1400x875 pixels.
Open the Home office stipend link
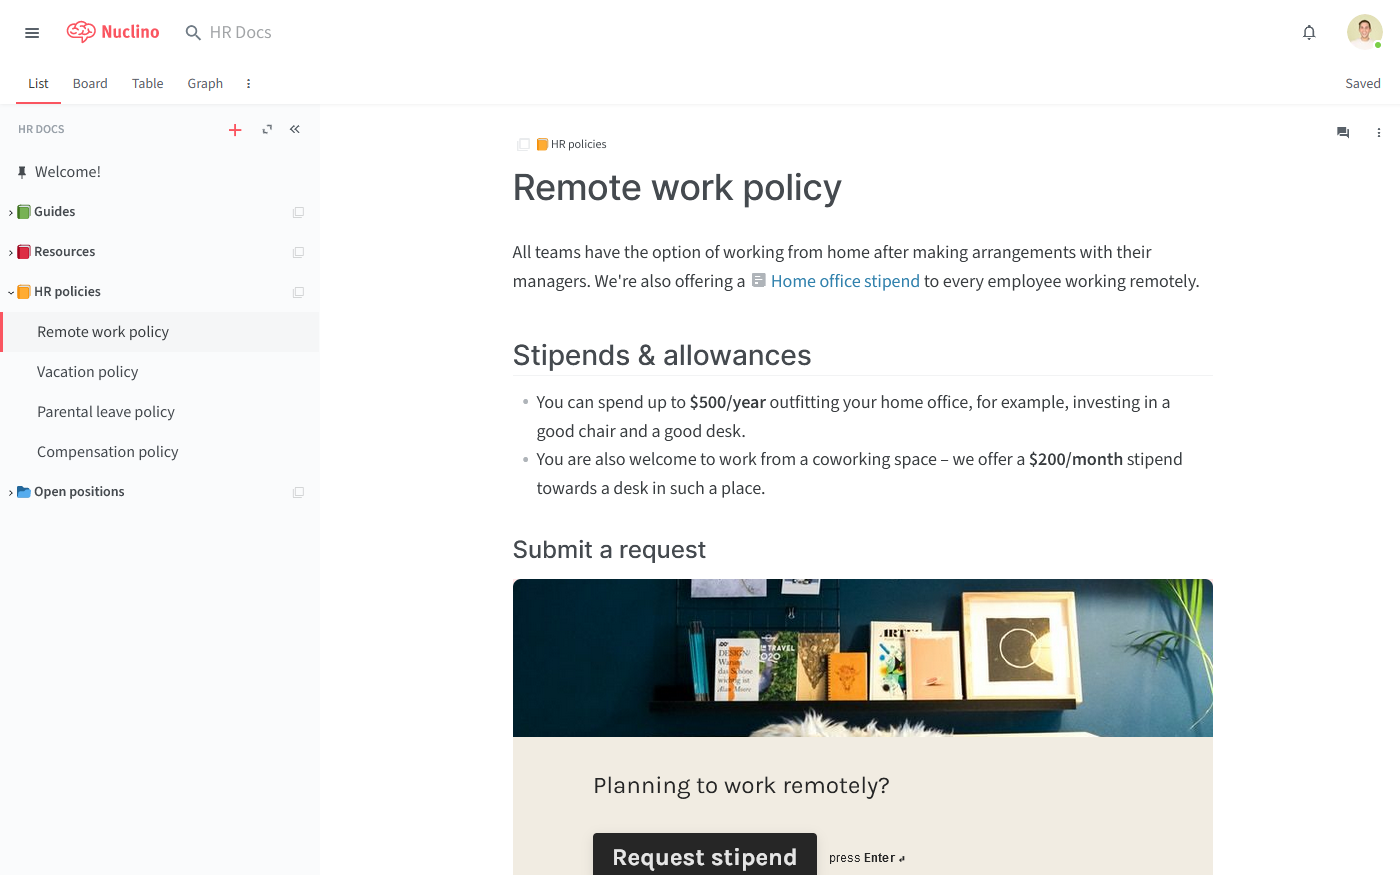point(845,281)
